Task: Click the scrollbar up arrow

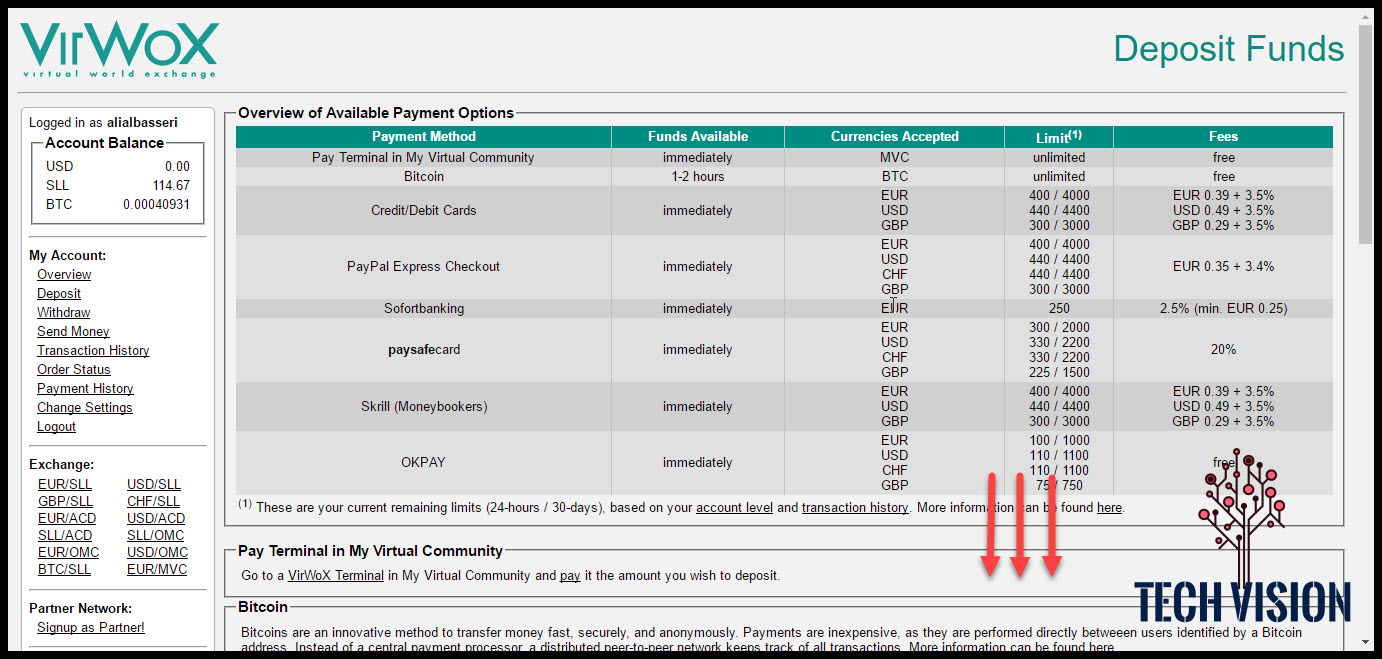Action: (1366, 15)
